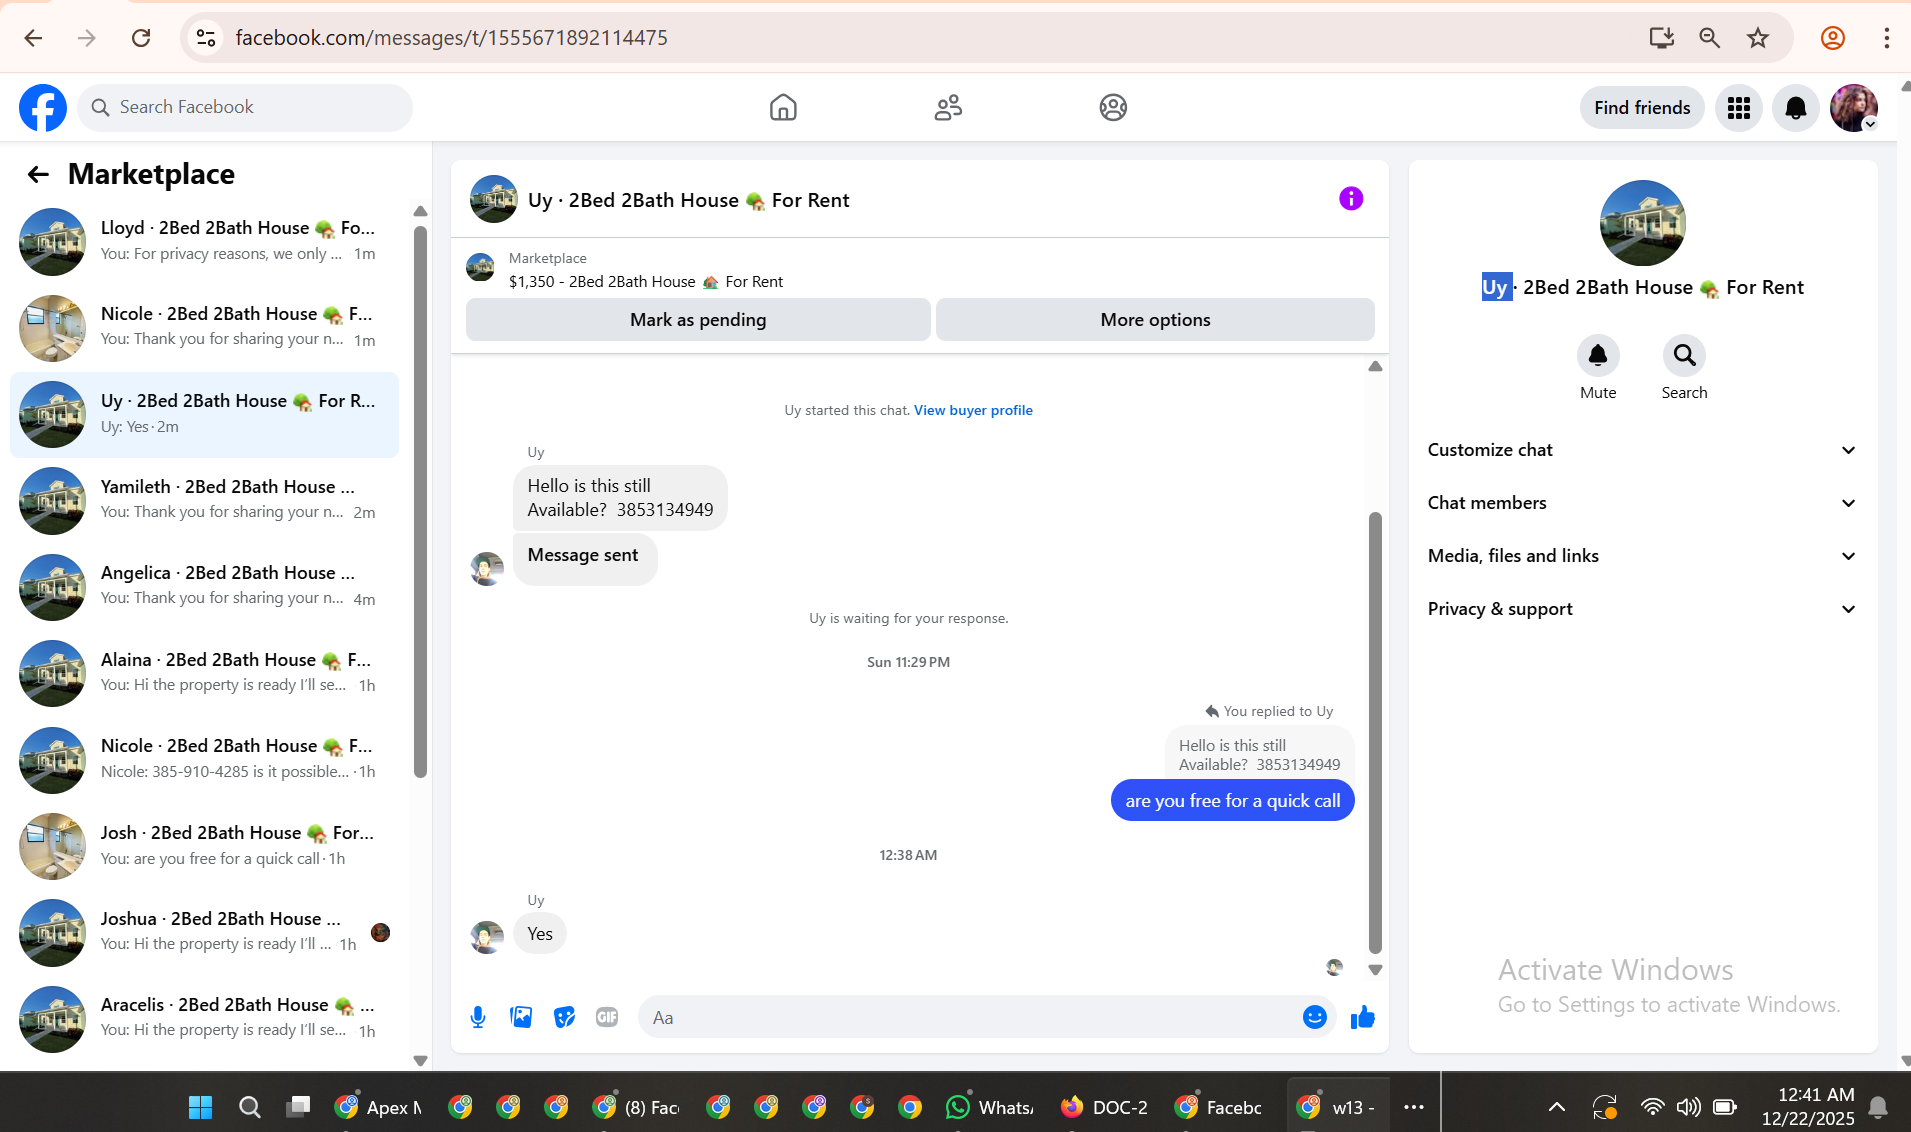Open Lloyd's conversation
This screenshot has width=1911, height=1132.
pos(204,242)
